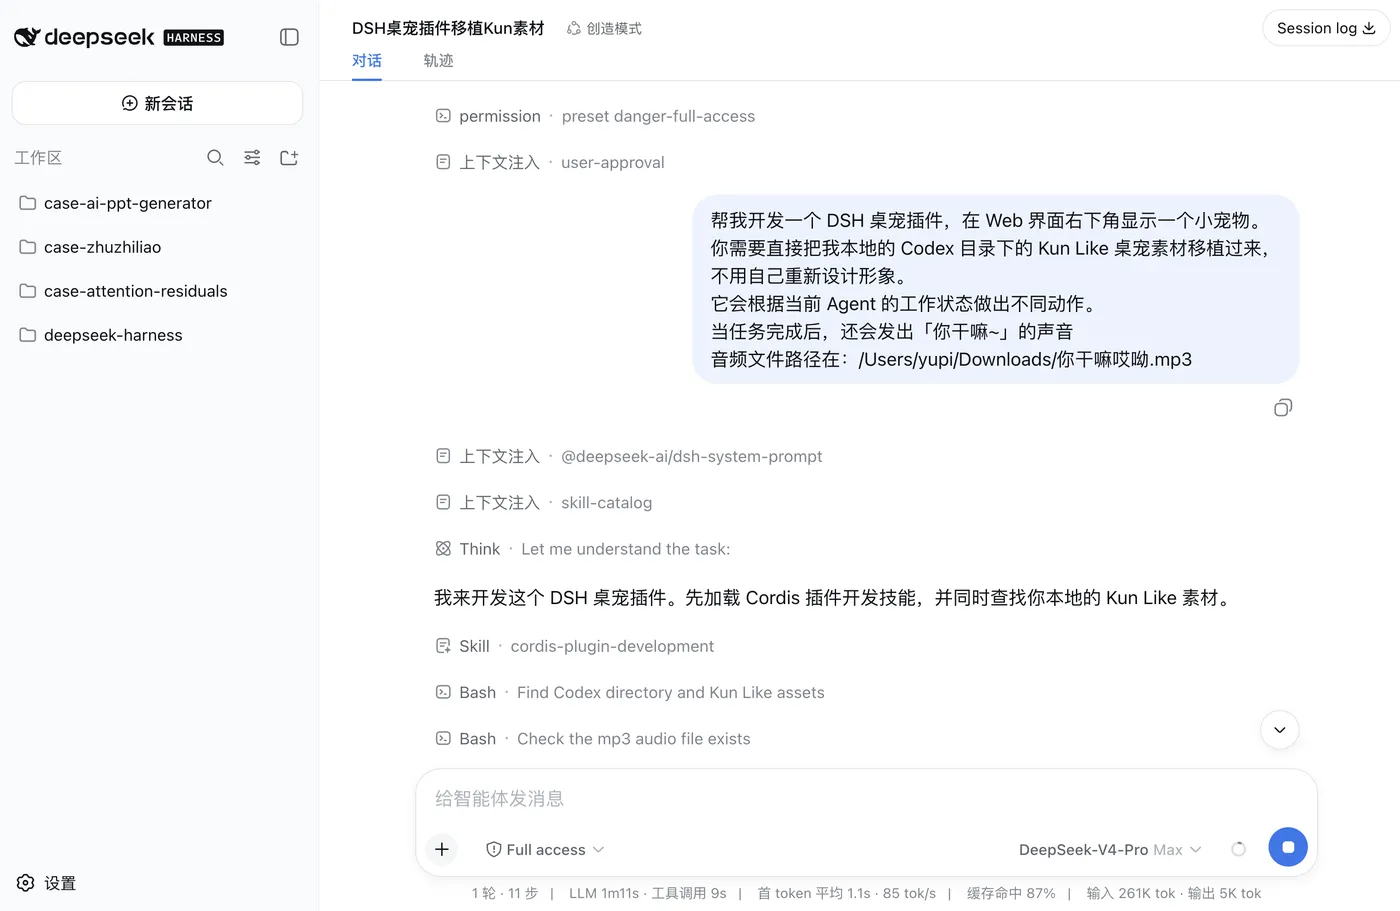
Task: Click the 创造模式 mode label
Action: [x=604, y=29]
